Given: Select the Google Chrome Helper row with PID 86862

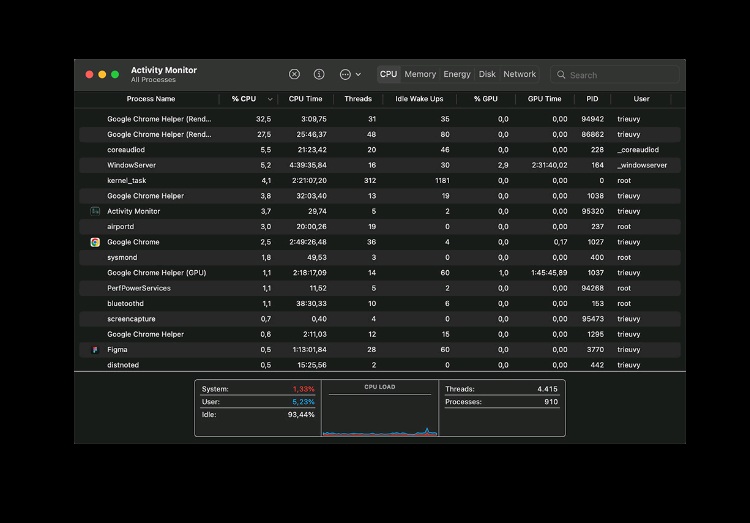Looking at the screenshot, I should 380,134.
